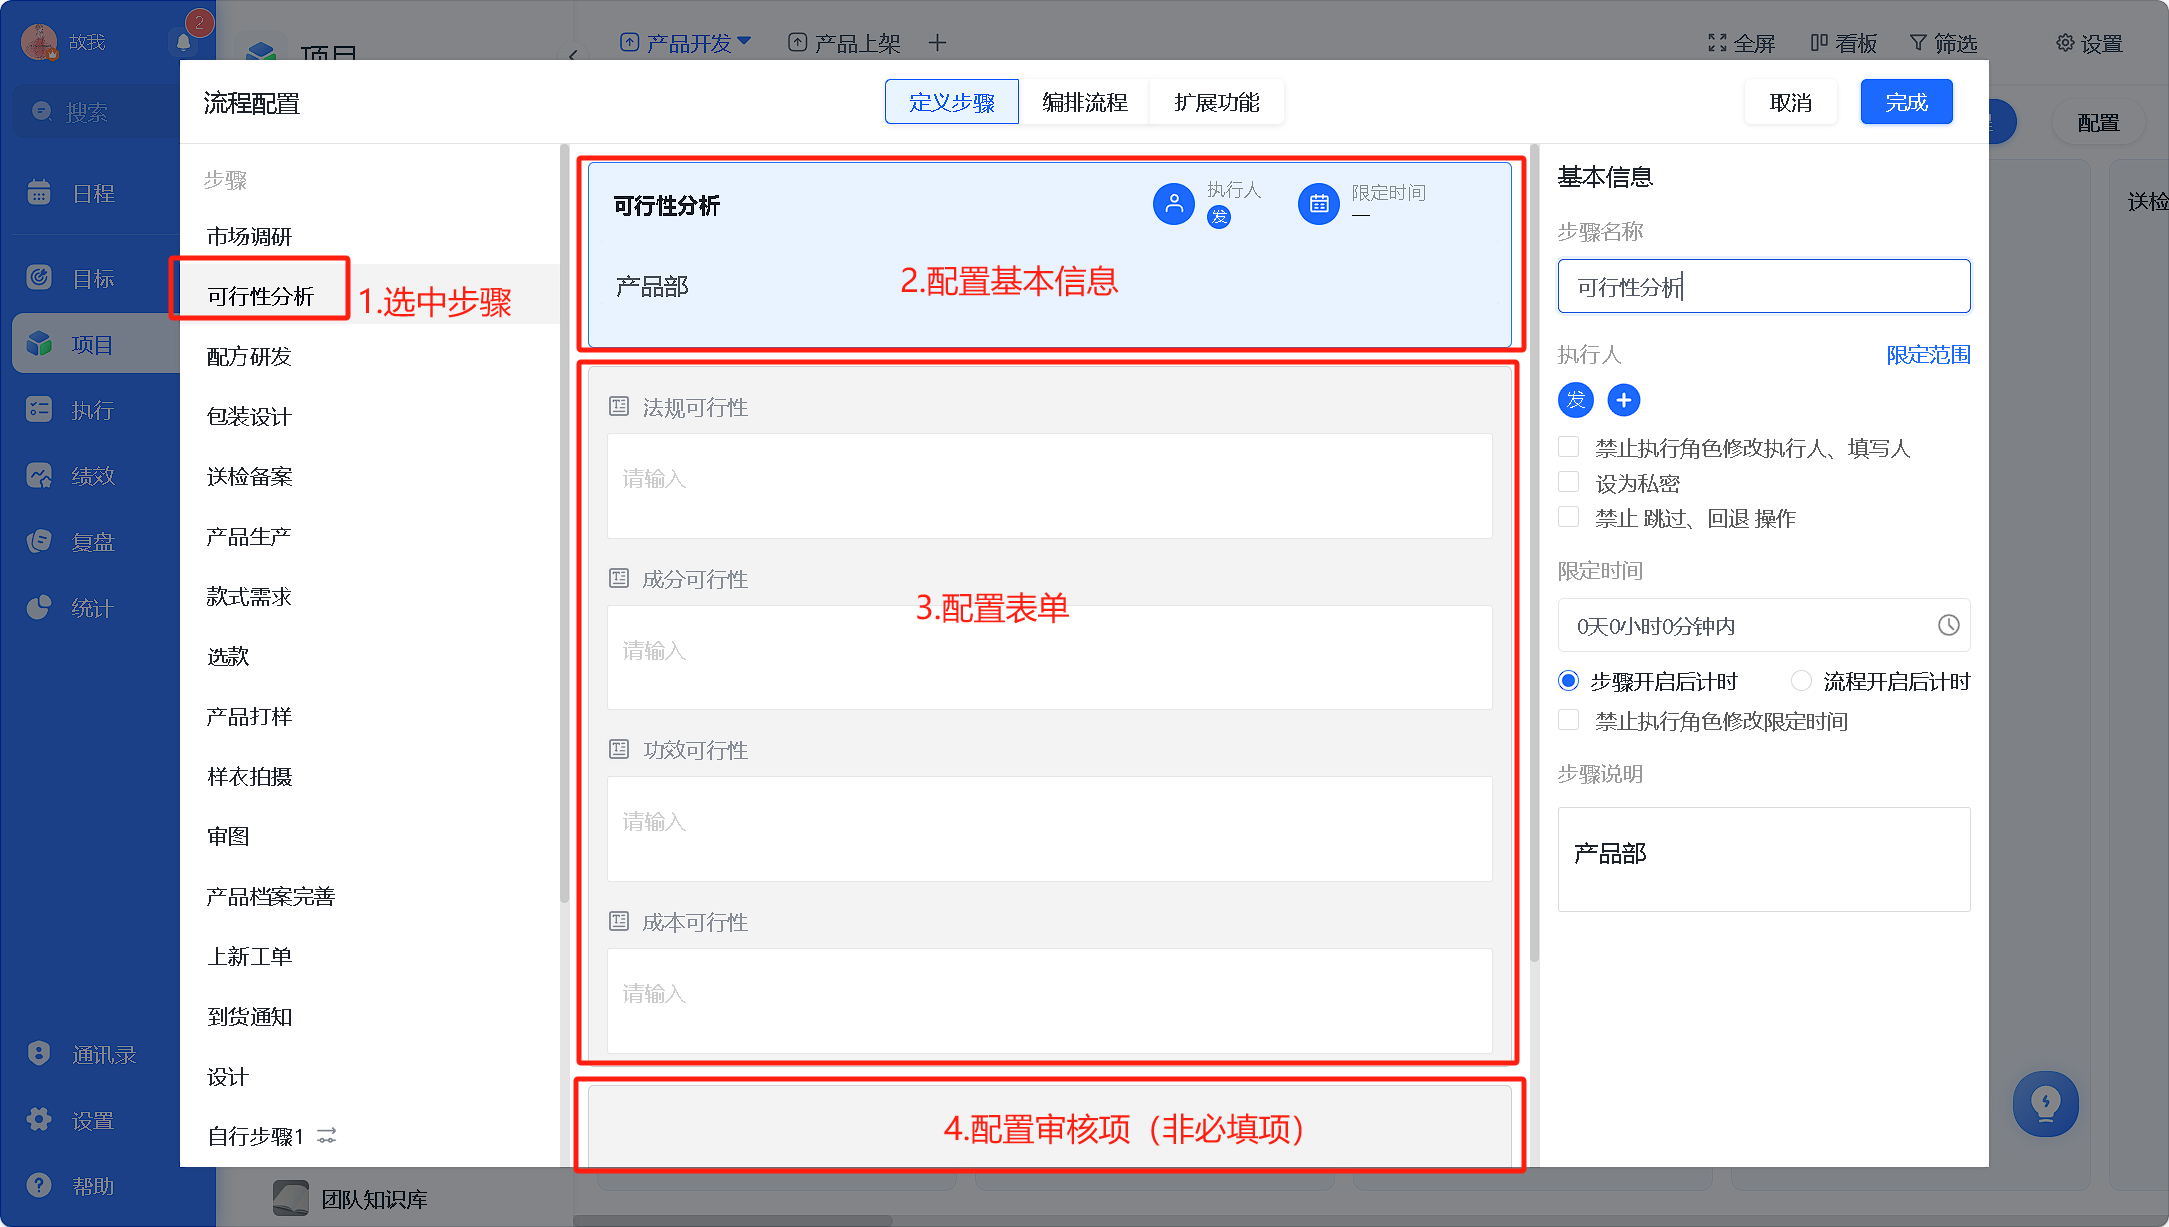Click the clock icon in the time limit field

point(1948,625)
